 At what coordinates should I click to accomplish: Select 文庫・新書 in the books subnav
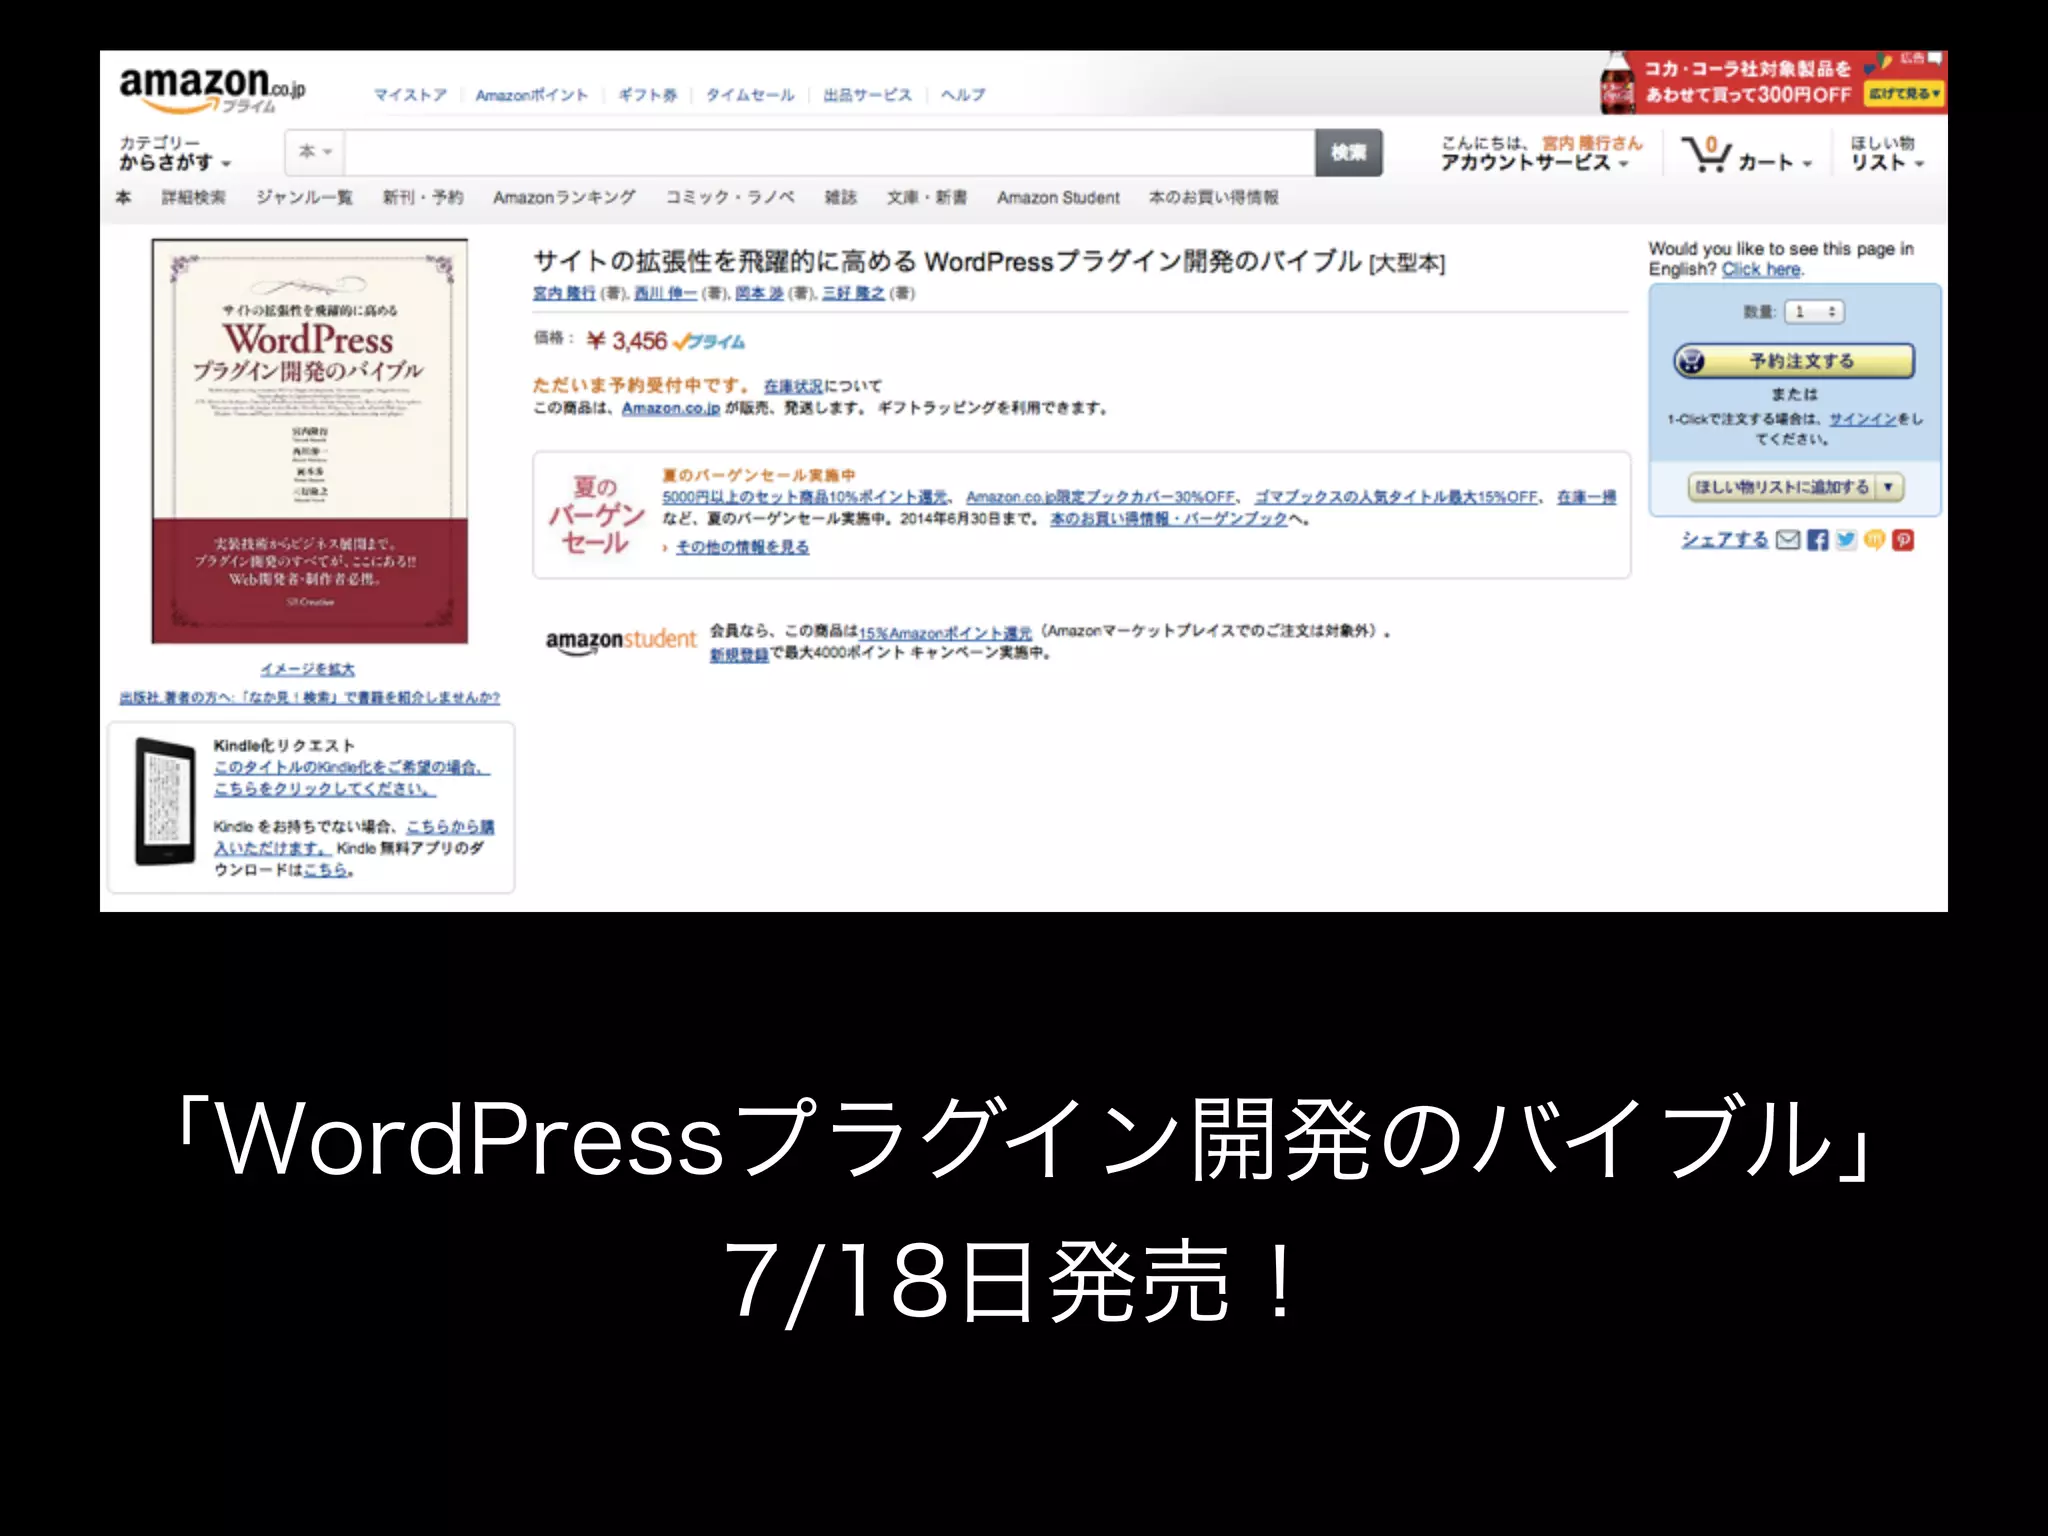pyautogui.click(x=927, y=198)
